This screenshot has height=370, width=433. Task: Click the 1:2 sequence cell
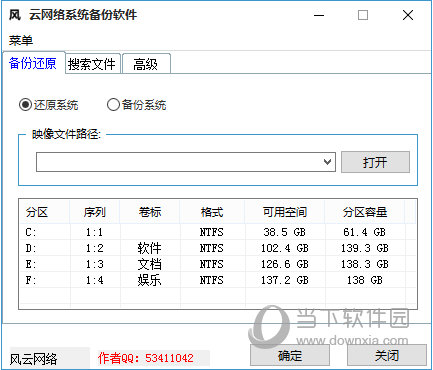[95, 248]
